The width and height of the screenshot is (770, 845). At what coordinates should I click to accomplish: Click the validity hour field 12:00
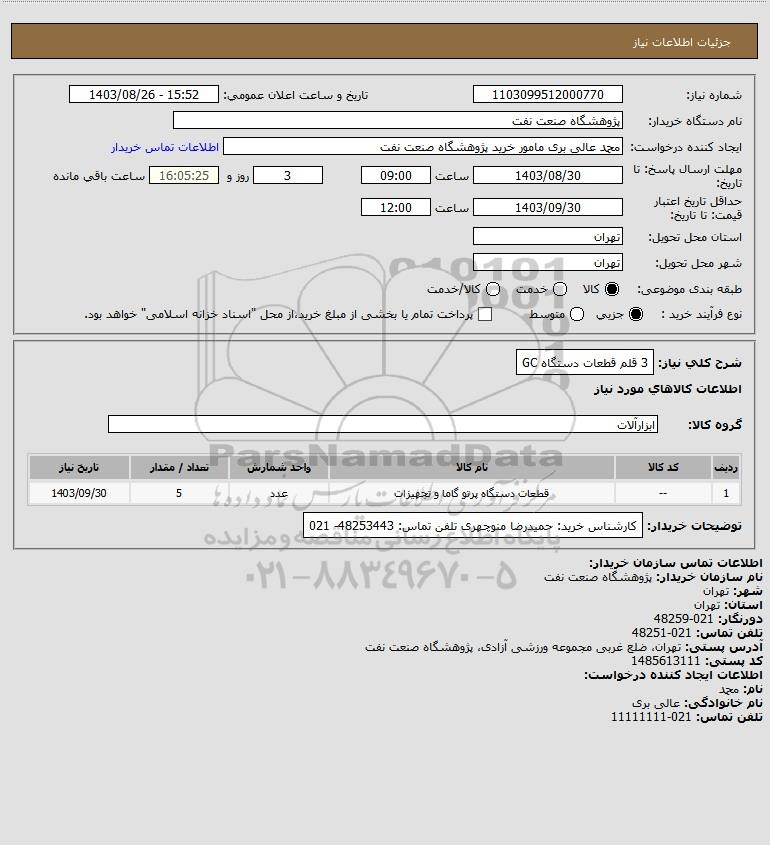point(396,207)
